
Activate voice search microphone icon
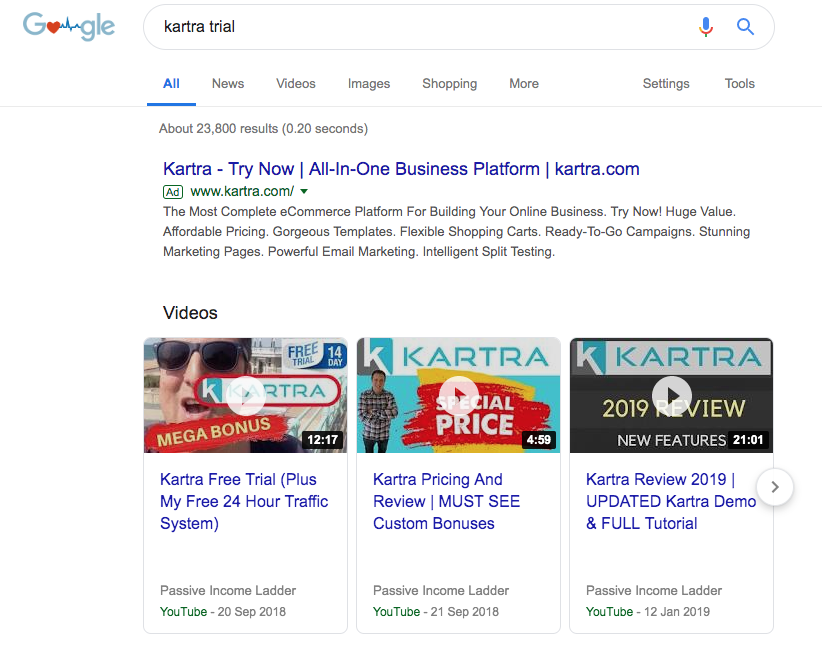coord(706,27)
